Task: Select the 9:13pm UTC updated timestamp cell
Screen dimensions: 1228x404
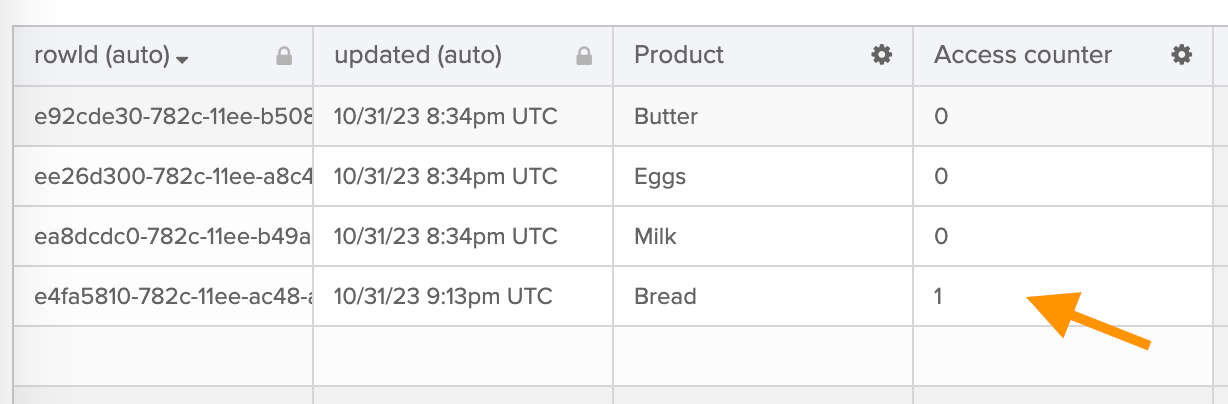Action: tap(443, 296)
